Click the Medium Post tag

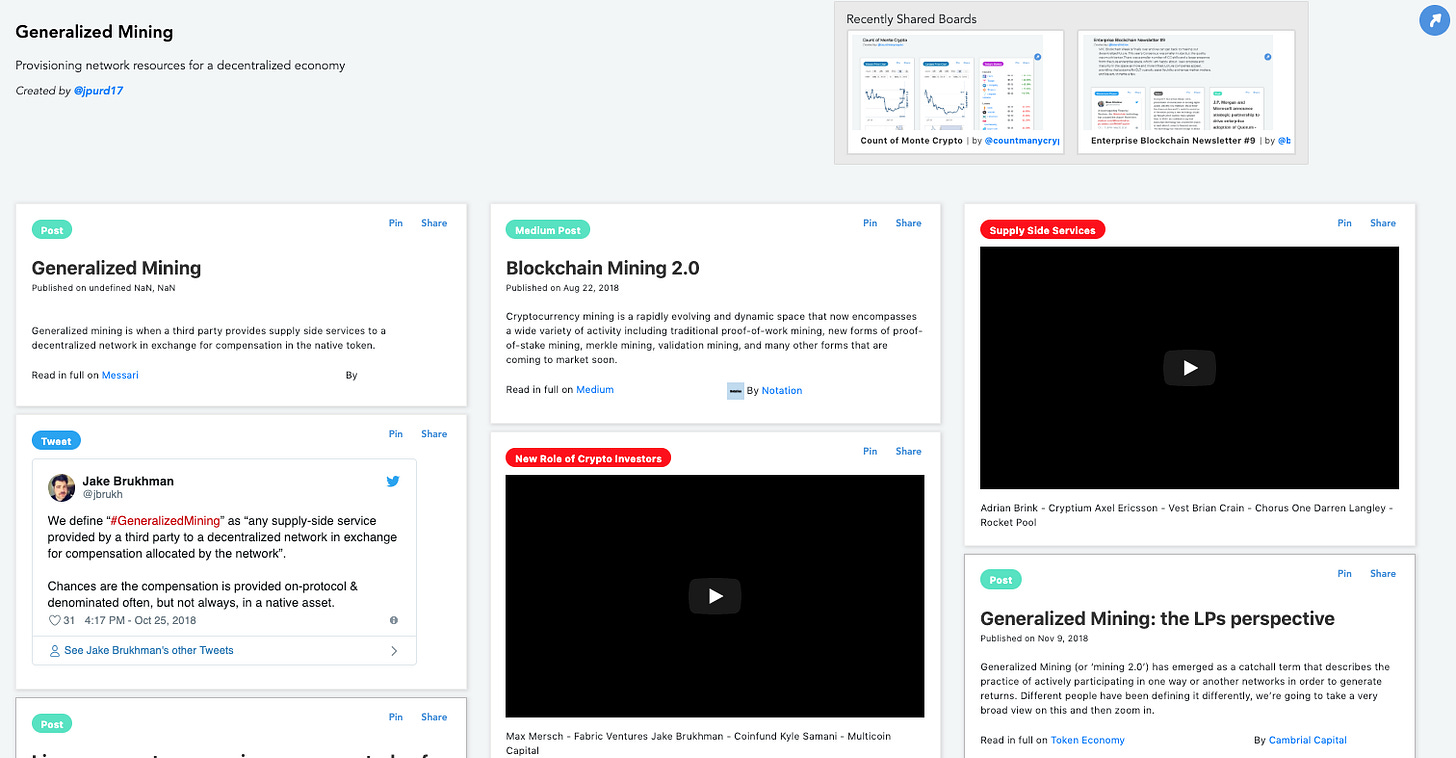pyautogui.click(x=548, y=230)
